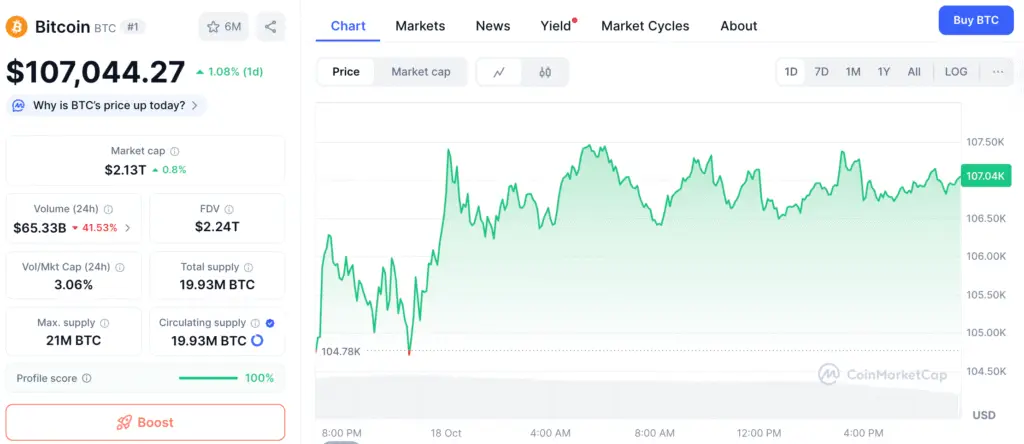This screenshot has width=1024, height=444.
Task: Click the Profile score info icon
Action: click(87, 379)
